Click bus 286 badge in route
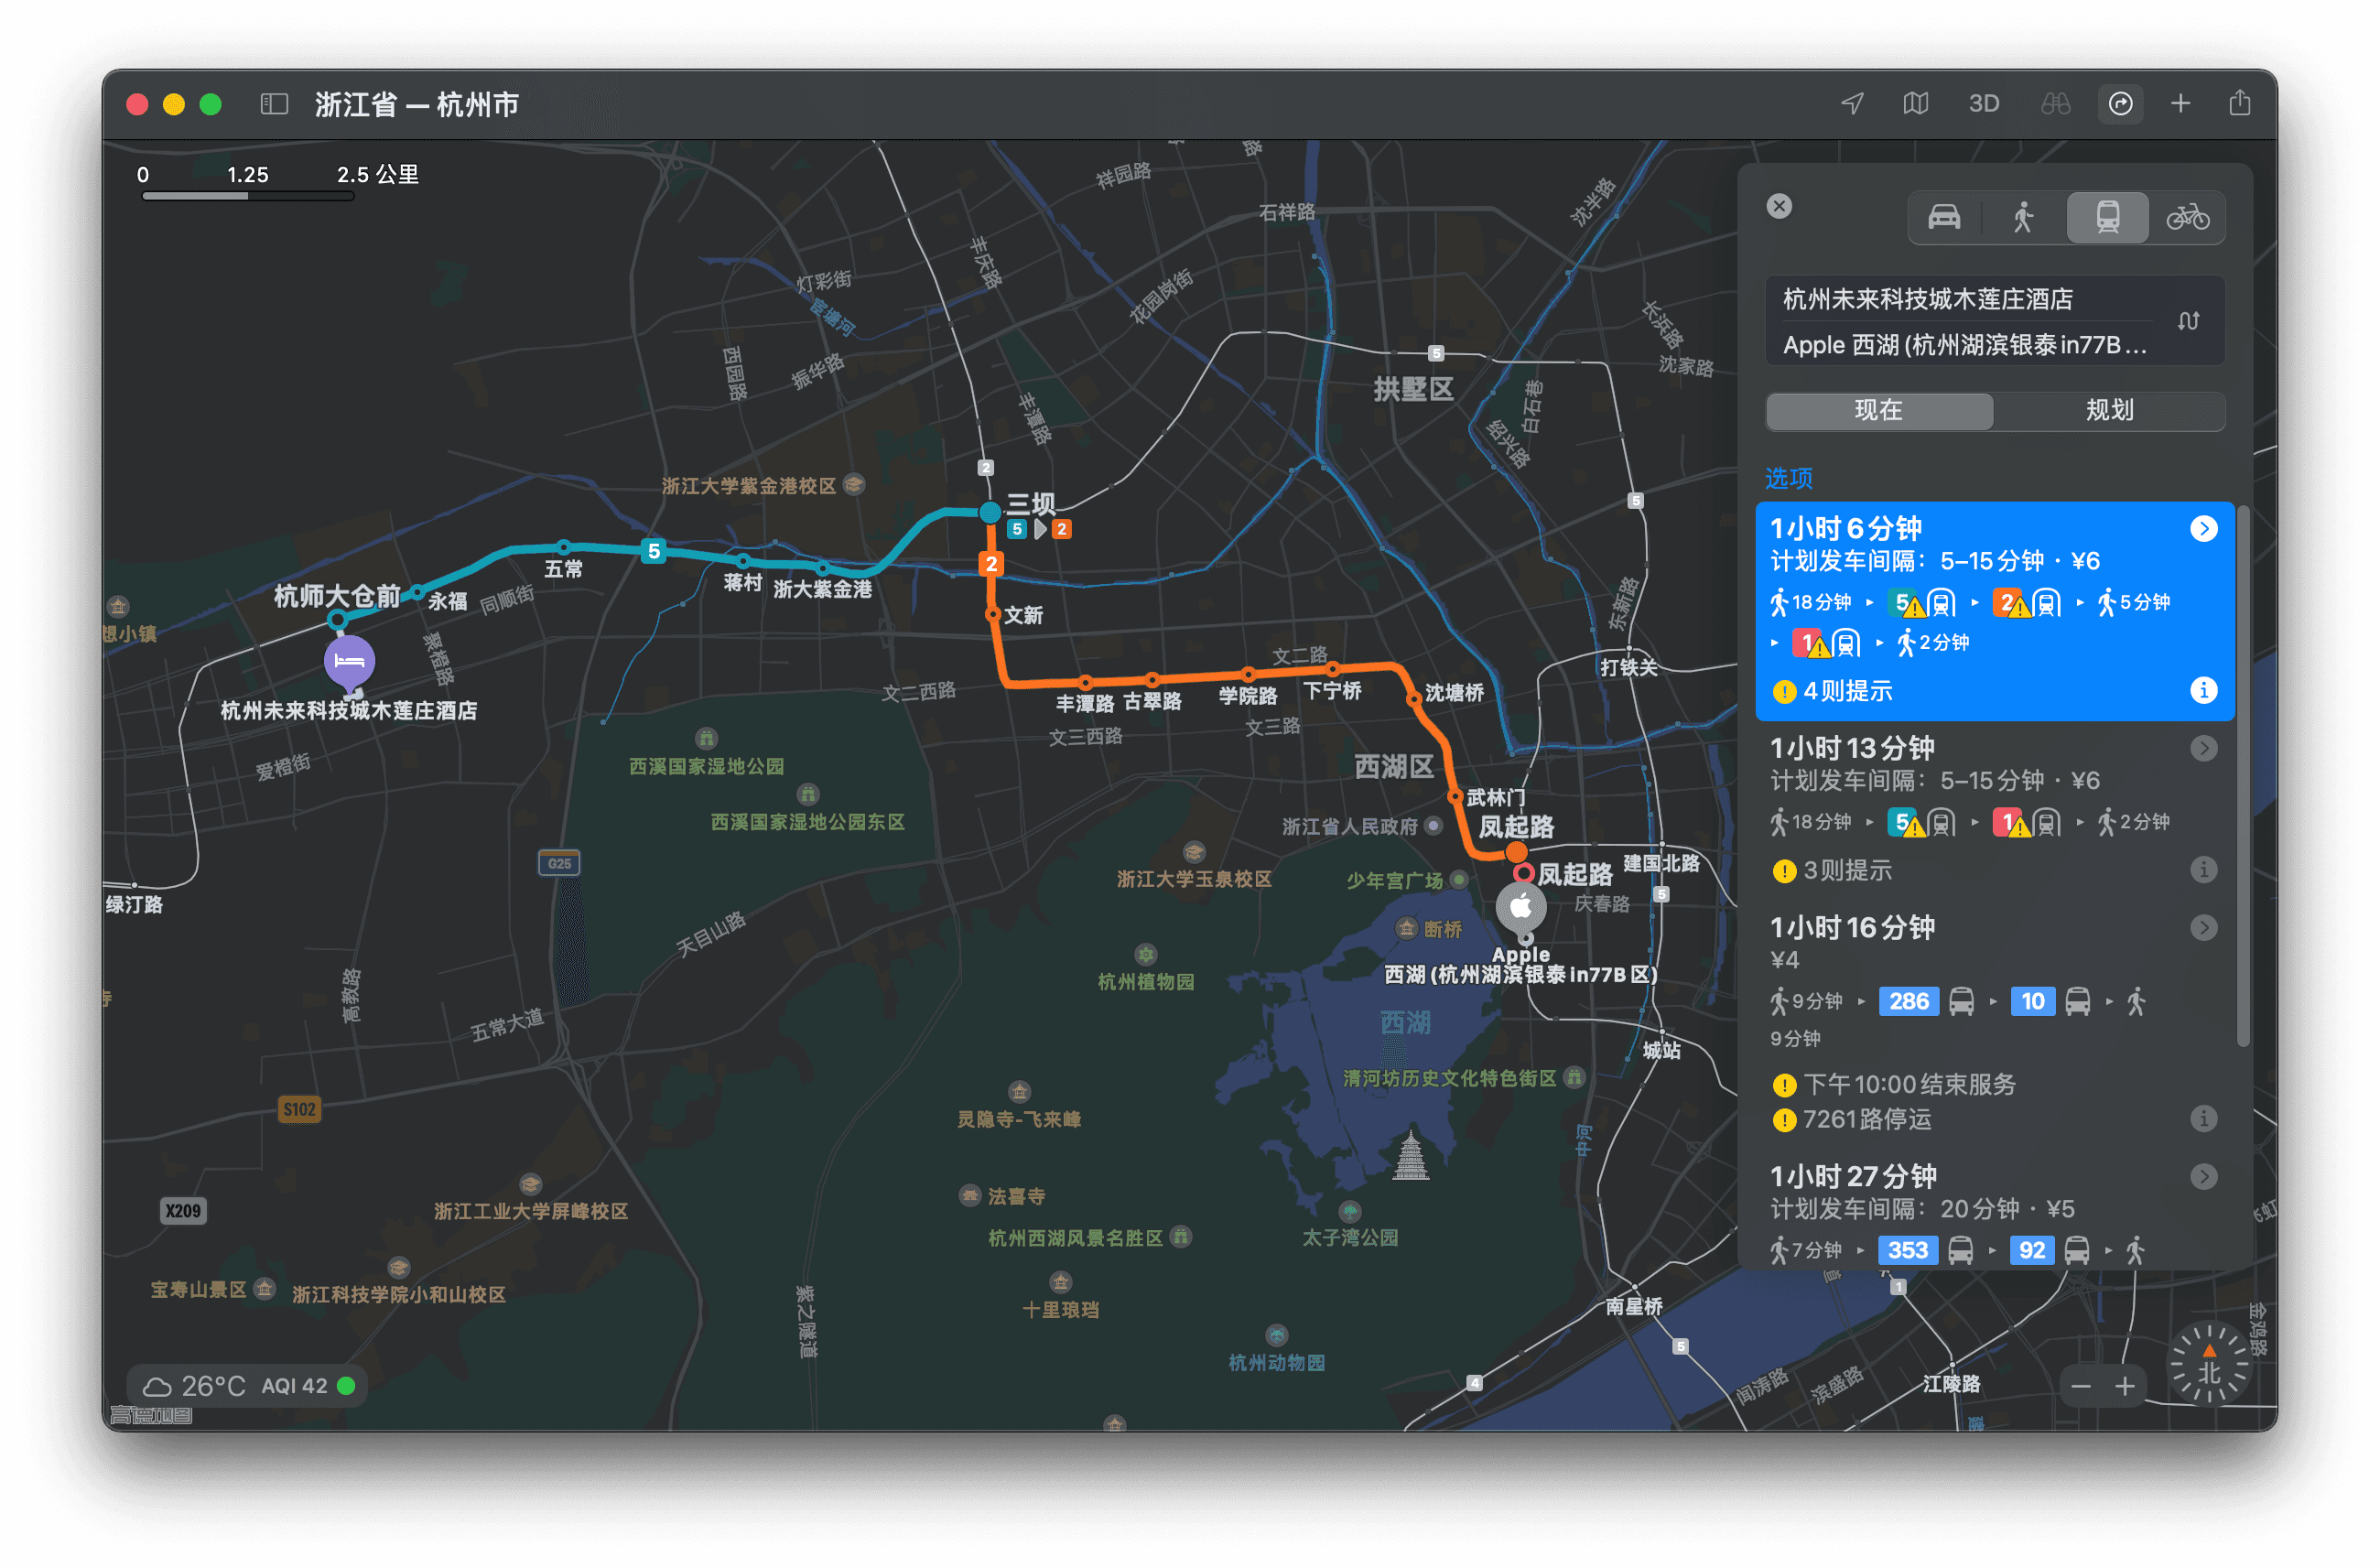2380x1567 pixels. 1908,1001
